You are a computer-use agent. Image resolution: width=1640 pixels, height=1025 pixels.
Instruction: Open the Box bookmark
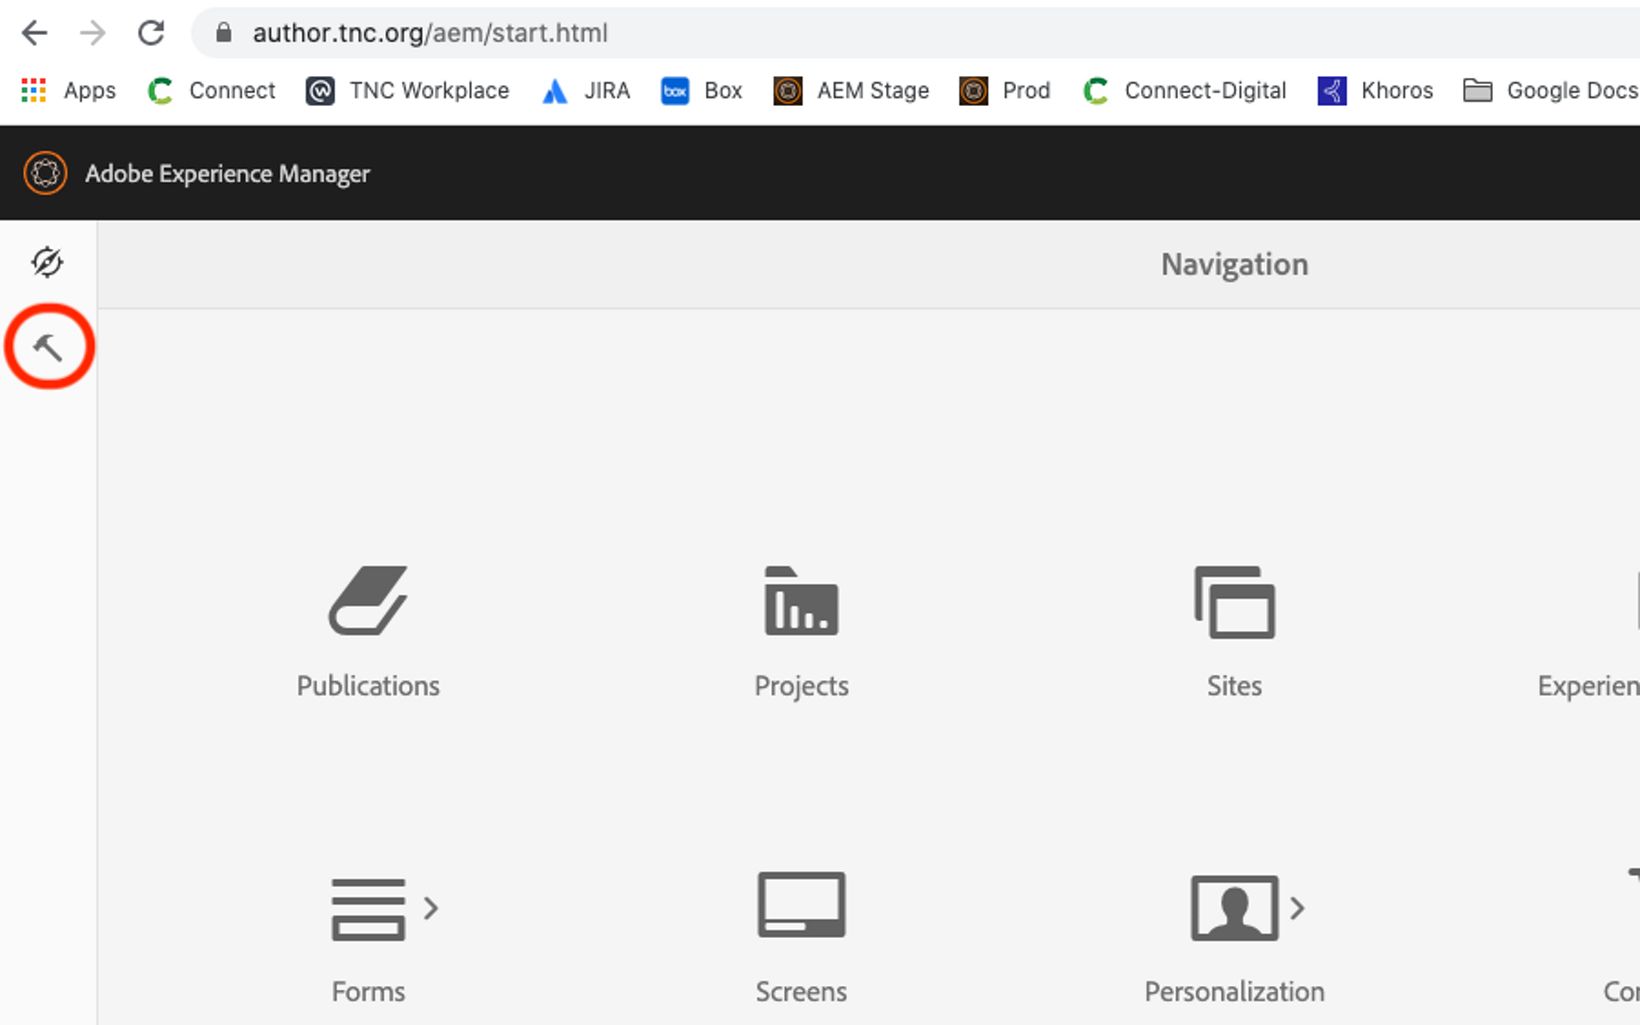[x=702, y=91]
